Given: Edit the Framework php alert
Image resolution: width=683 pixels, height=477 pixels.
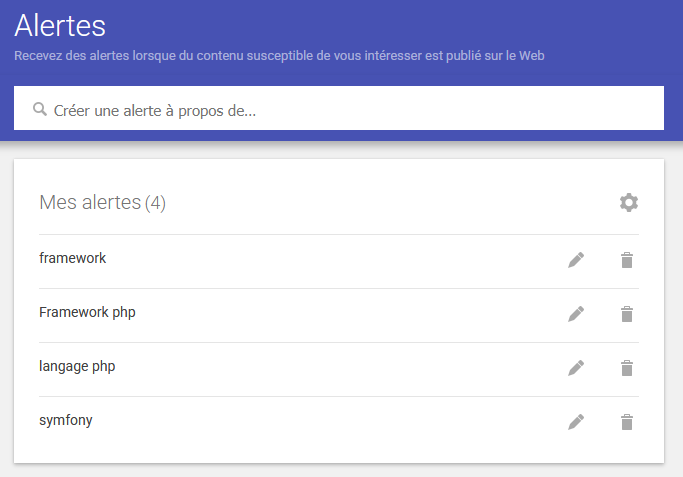Looking at the screenshot, I should click(x=576, y=314).
